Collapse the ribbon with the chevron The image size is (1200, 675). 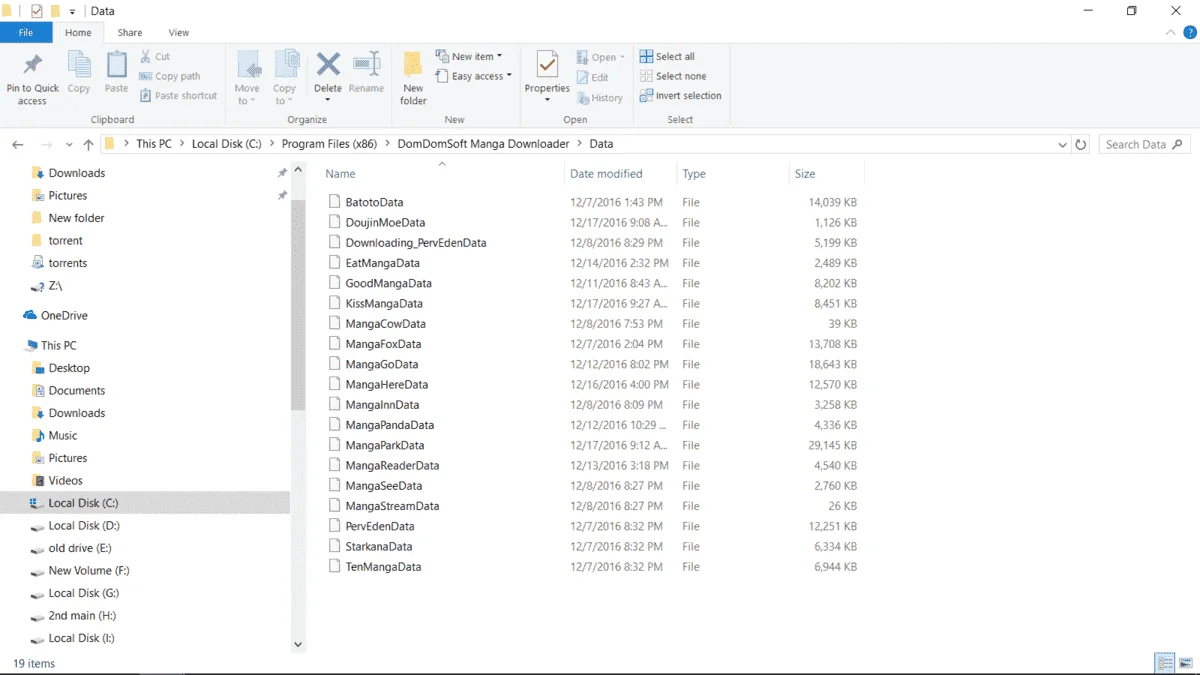(x=1171, y=33)
